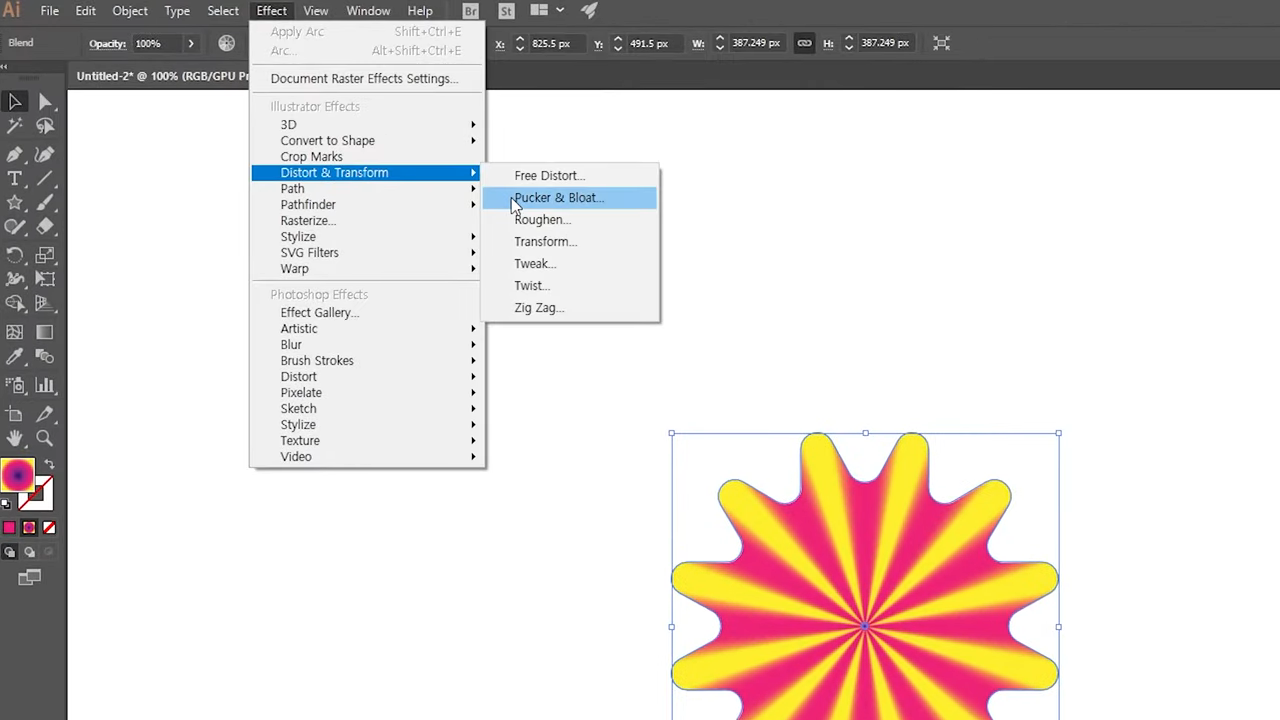Open the Object menu

(130, 11)
